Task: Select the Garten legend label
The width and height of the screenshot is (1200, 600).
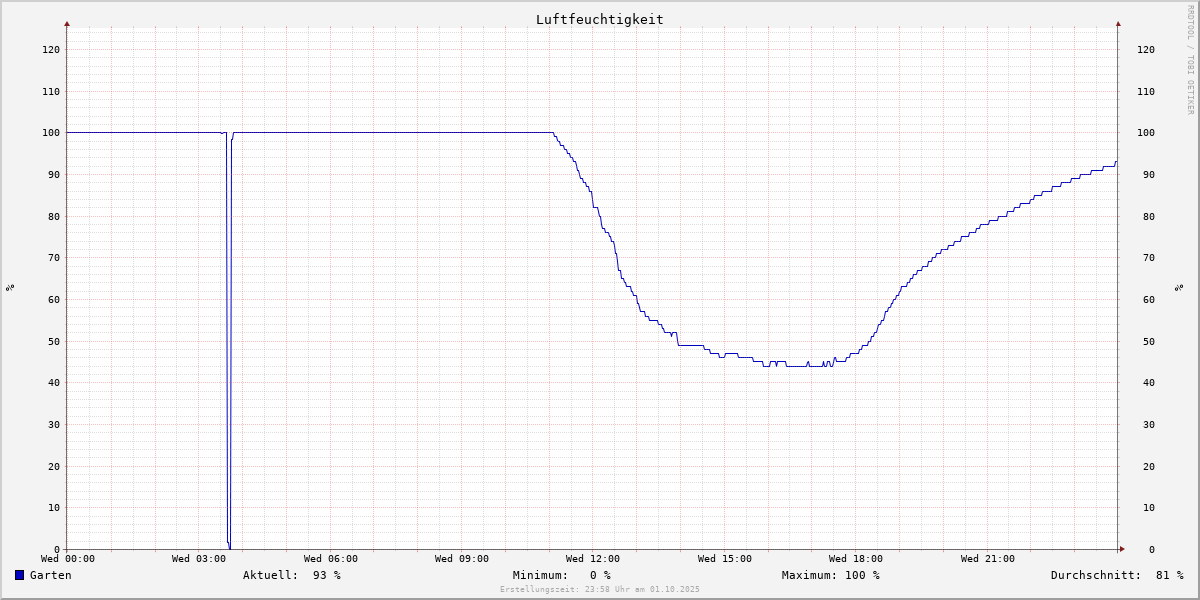Action: [50, 575]
